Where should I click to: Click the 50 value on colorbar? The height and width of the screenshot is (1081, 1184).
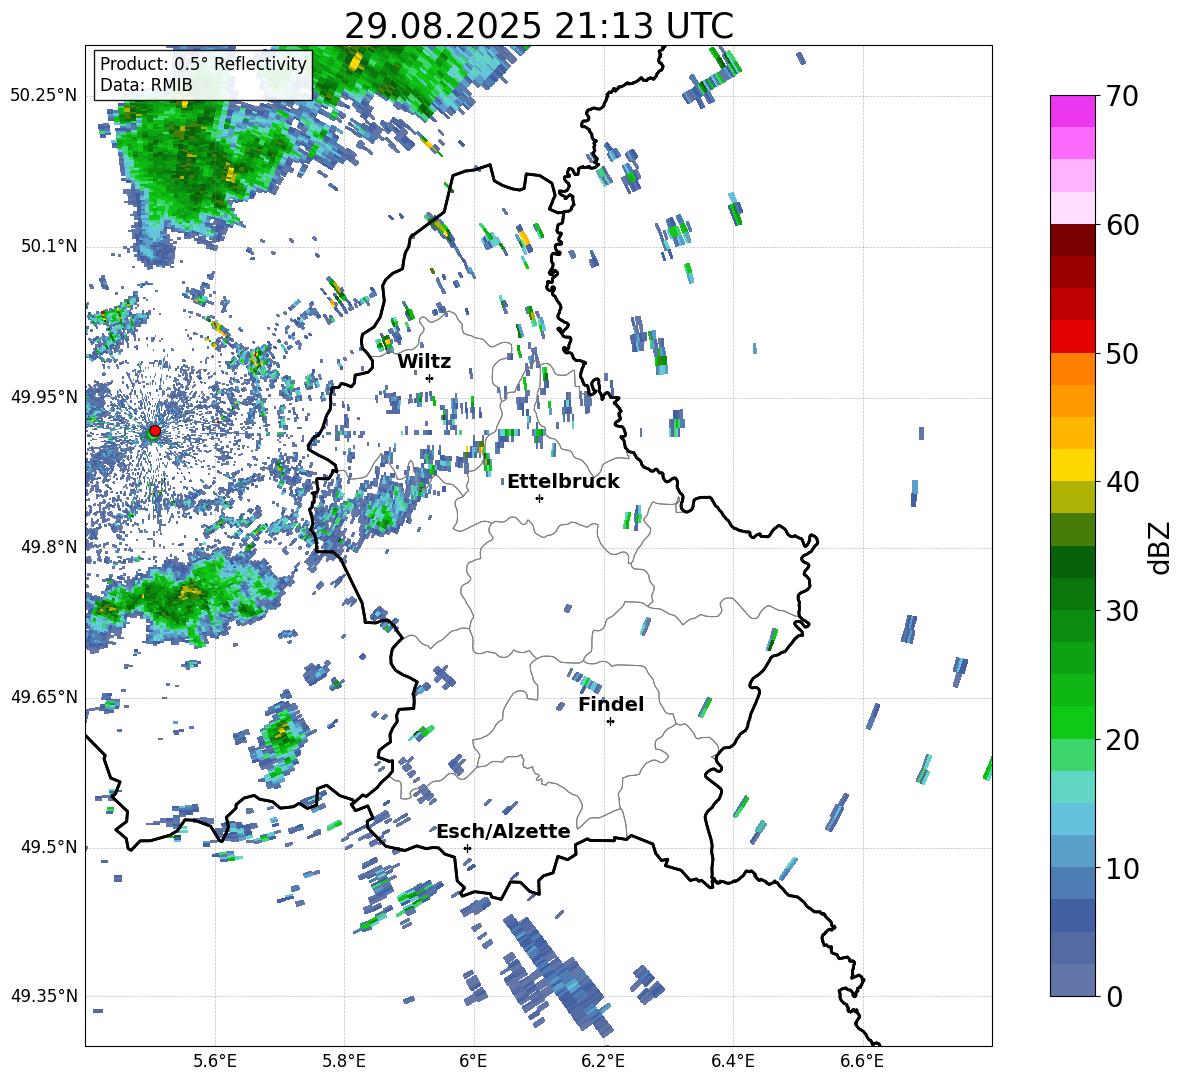tap(1122, 353)
